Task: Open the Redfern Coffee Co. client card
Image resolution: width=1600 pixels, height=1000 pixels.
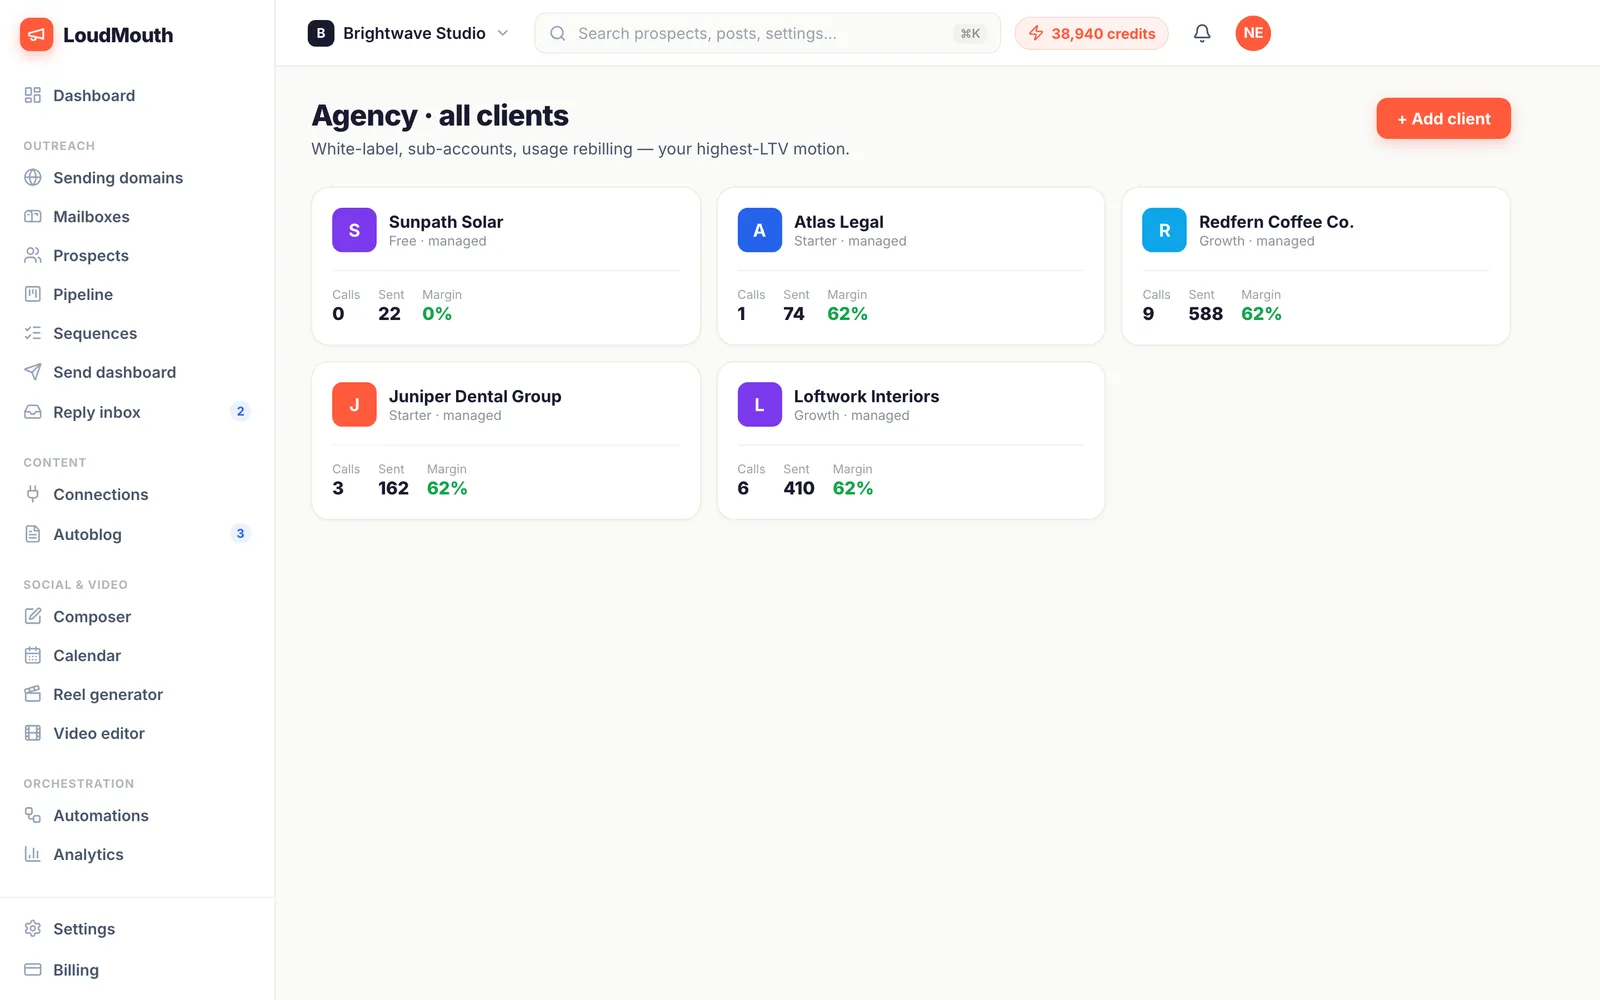Action: 1316,266
